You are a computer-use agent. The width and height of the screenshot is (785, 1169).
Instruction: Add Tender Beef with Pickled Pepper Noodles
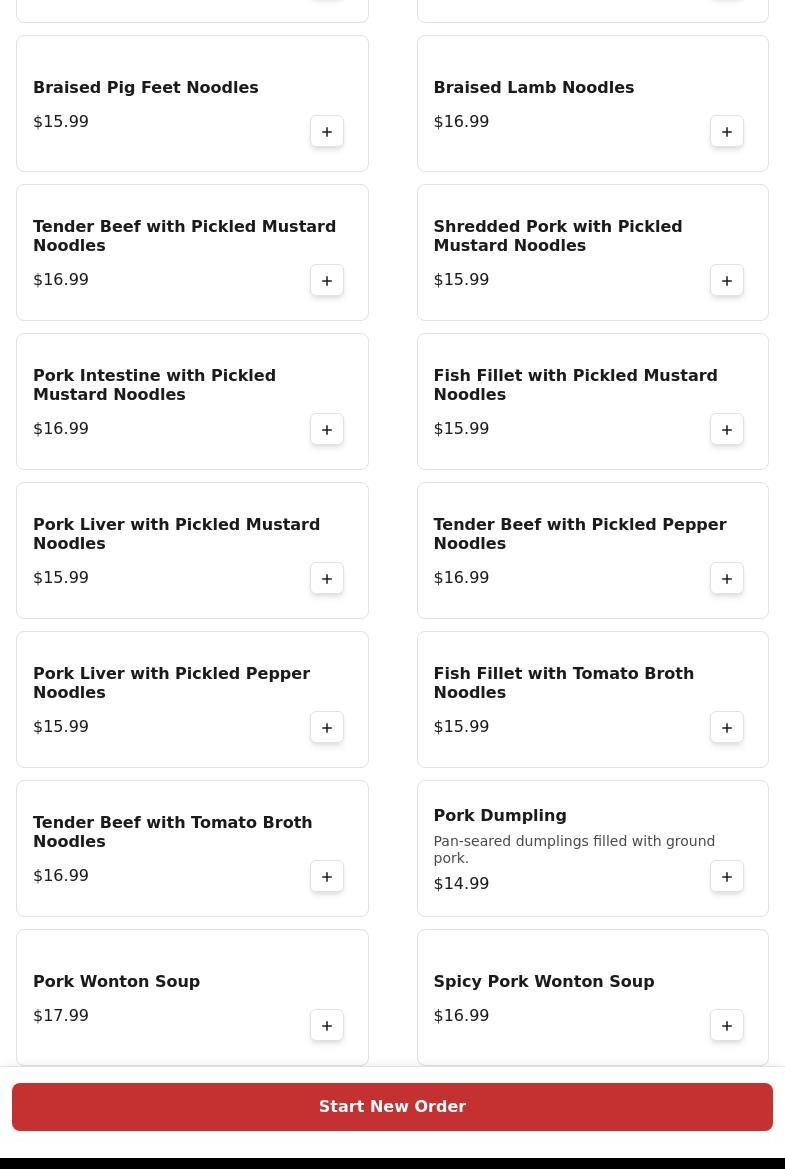point(727,579)
